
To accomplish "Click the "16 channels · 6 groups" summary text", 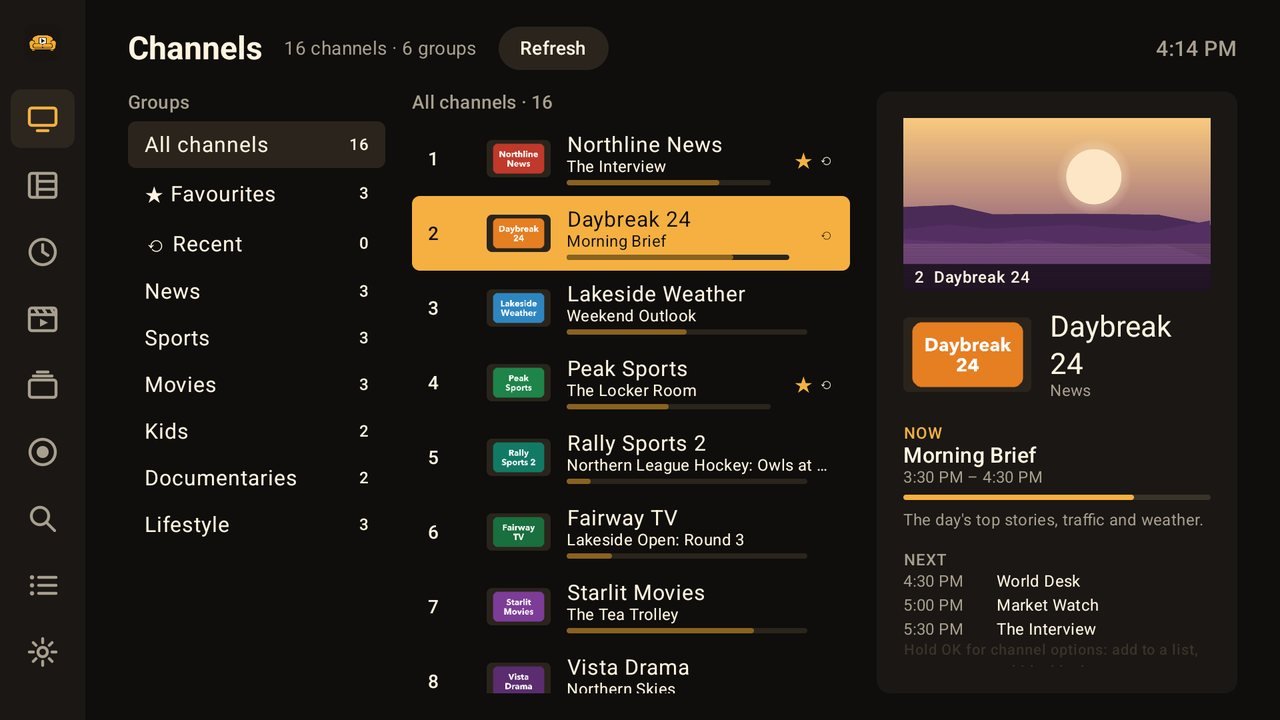I will click(380, 48).
